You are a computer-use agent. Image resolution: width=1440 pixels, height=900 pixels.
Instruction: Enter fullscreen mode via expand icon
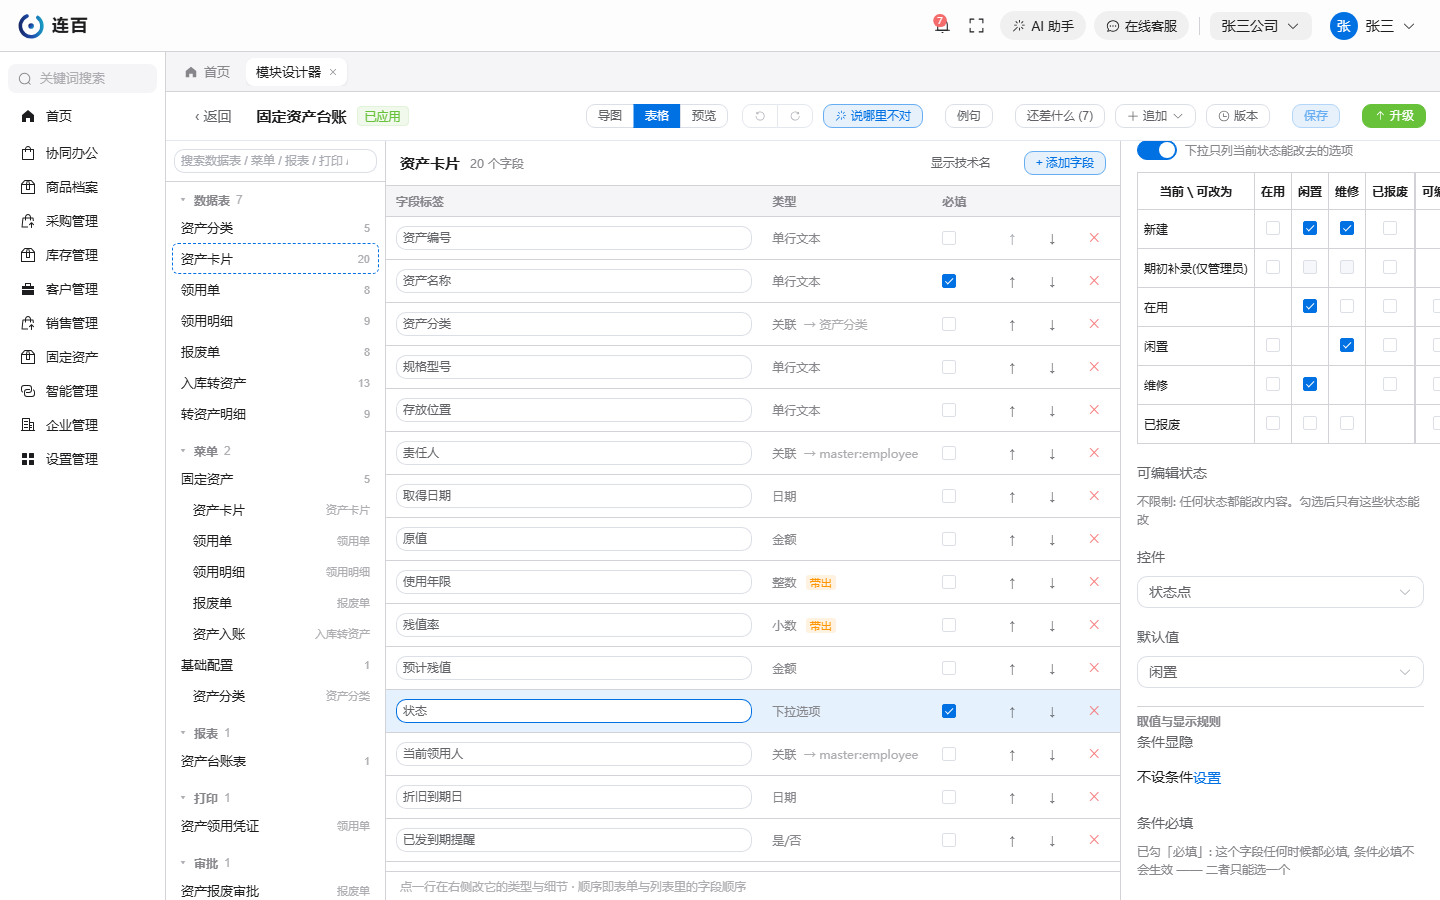click(x=977, y=26)
